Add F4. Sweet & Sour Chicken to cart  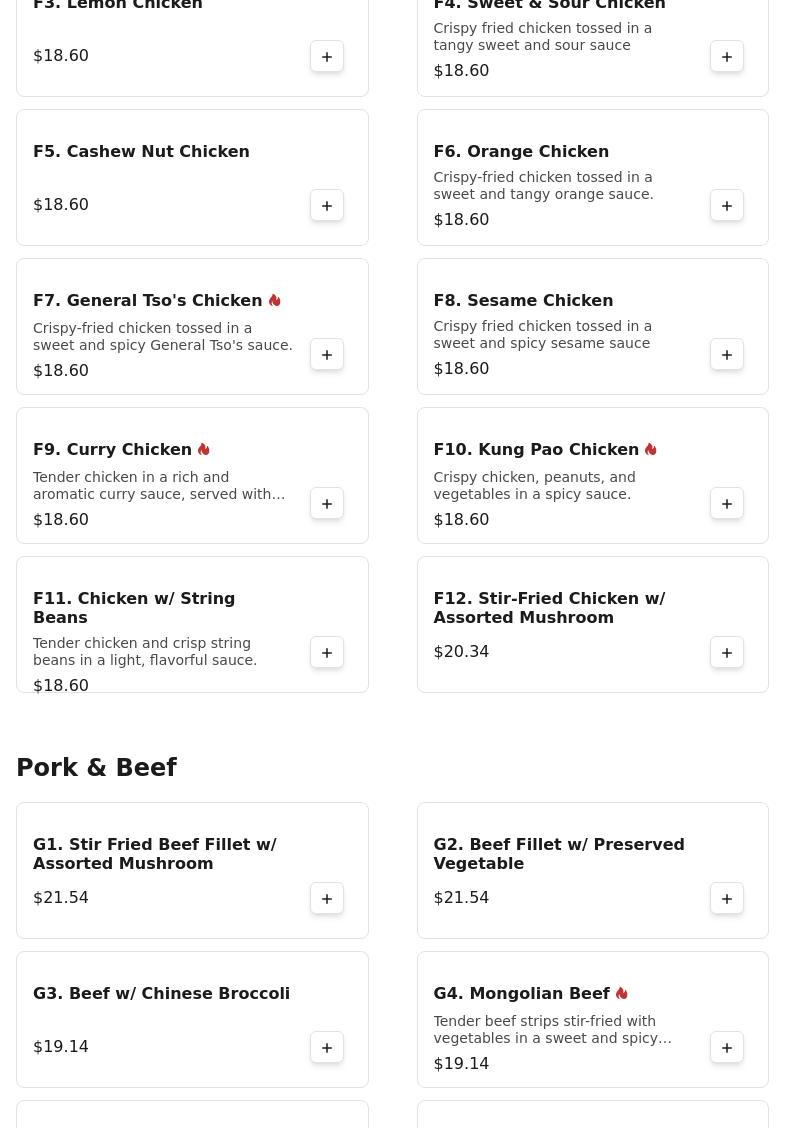tap(727, 57)
